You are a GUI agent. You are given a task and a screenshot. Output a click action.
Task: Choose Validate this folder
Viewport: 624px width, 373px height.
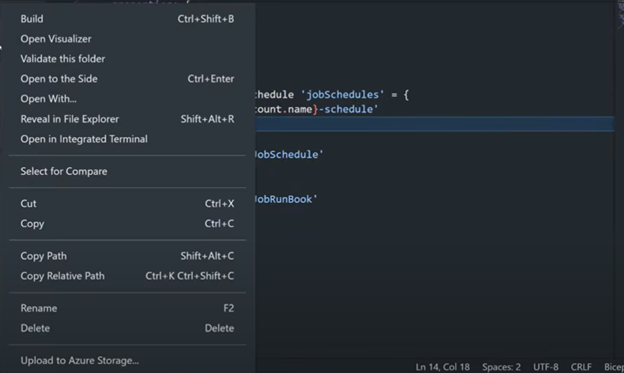127,59
